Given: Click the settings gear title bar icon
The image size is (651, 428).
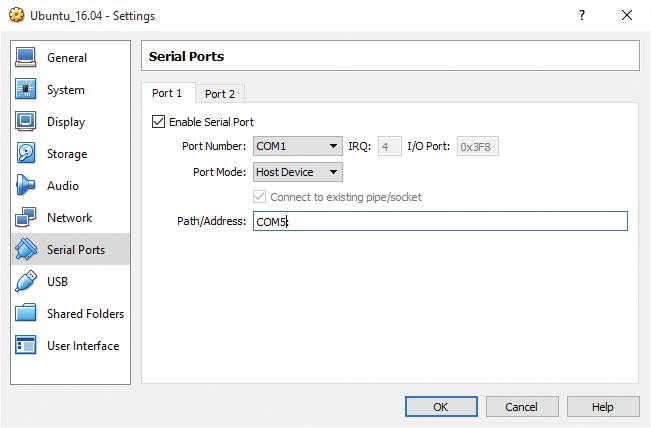Looking at the screenshot, I should click(x=17, y=15).
